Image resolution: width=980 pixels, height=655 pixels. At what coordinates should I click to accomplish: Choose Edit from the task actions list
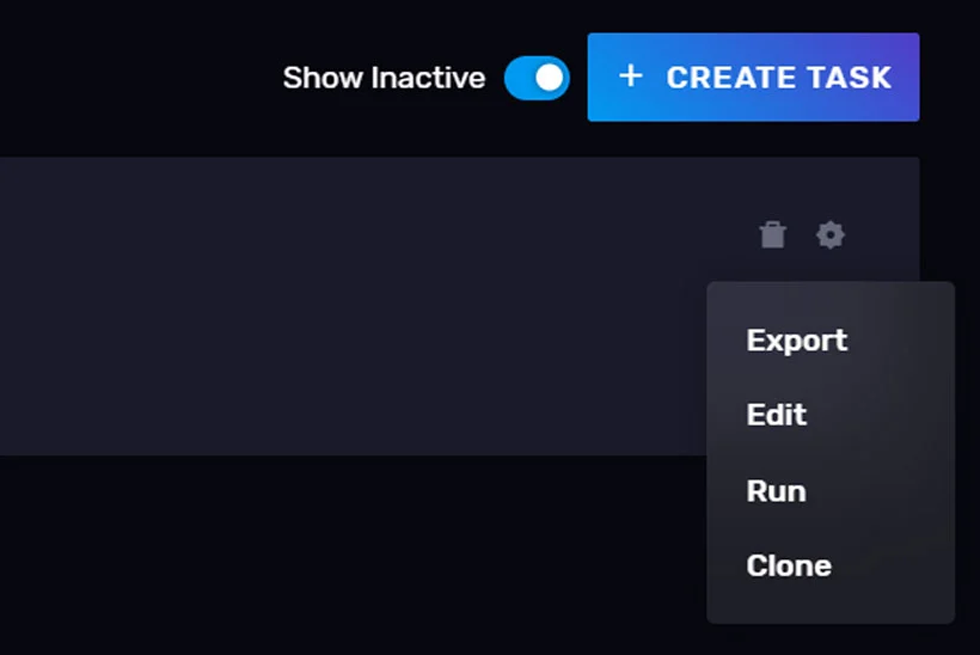[776, 415]
